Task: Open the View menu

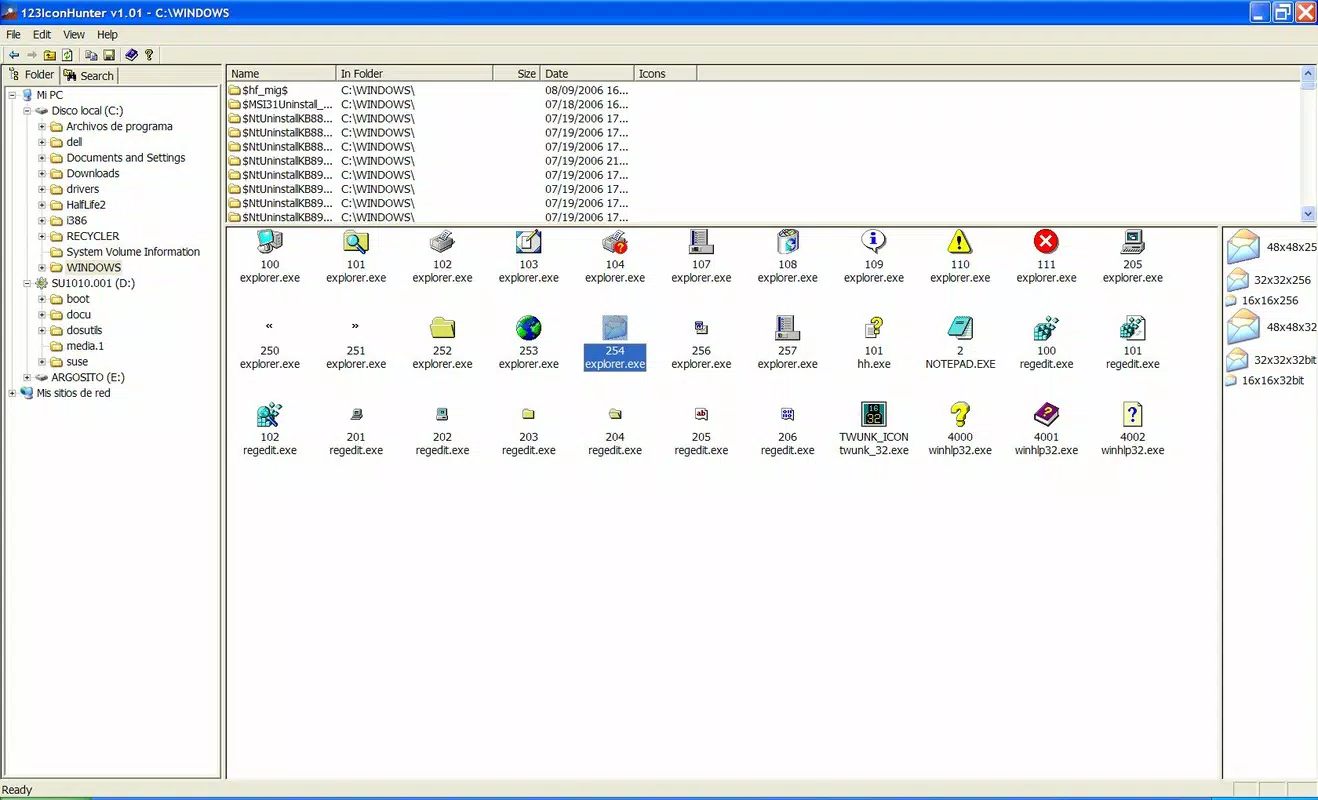Action: (74, 34)
